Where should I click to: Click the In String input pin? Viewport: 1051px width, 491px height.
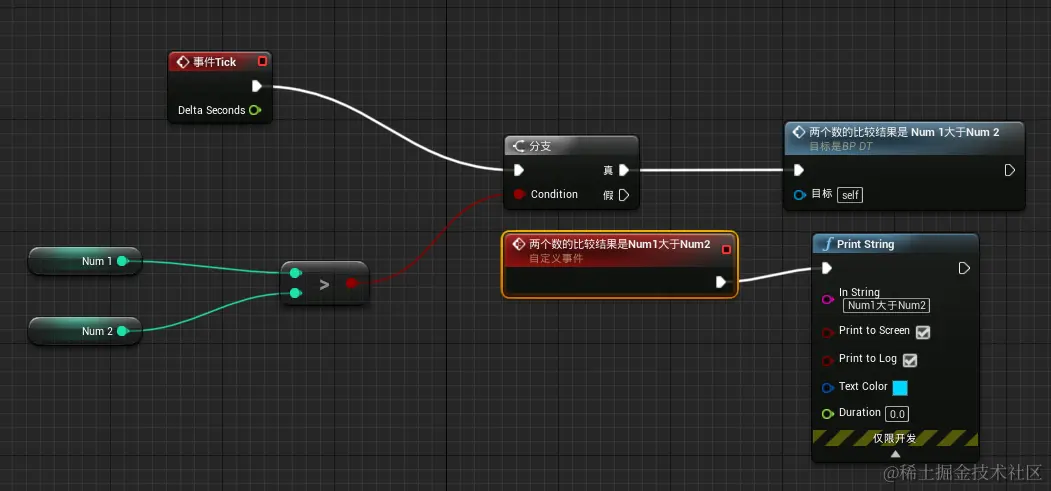coord(828,299)
